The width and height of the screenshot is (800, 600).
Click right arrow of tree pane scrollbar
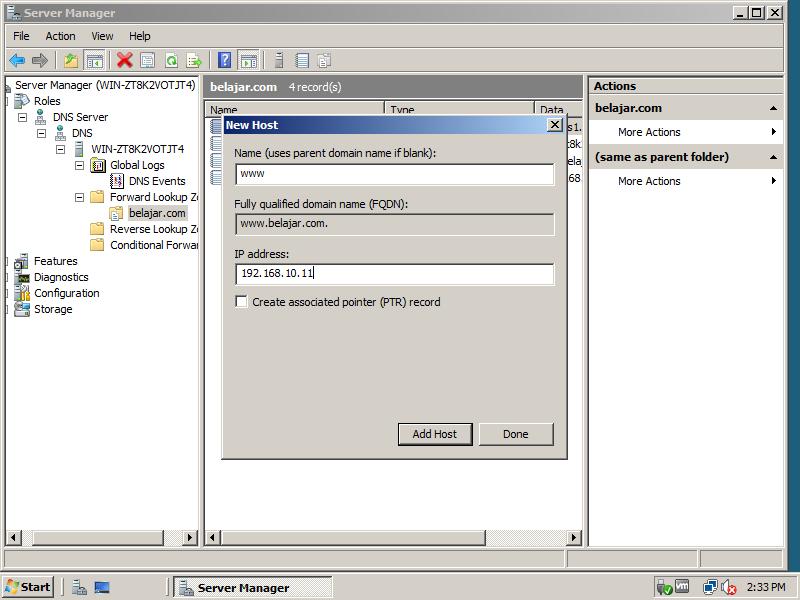point(190,537)
